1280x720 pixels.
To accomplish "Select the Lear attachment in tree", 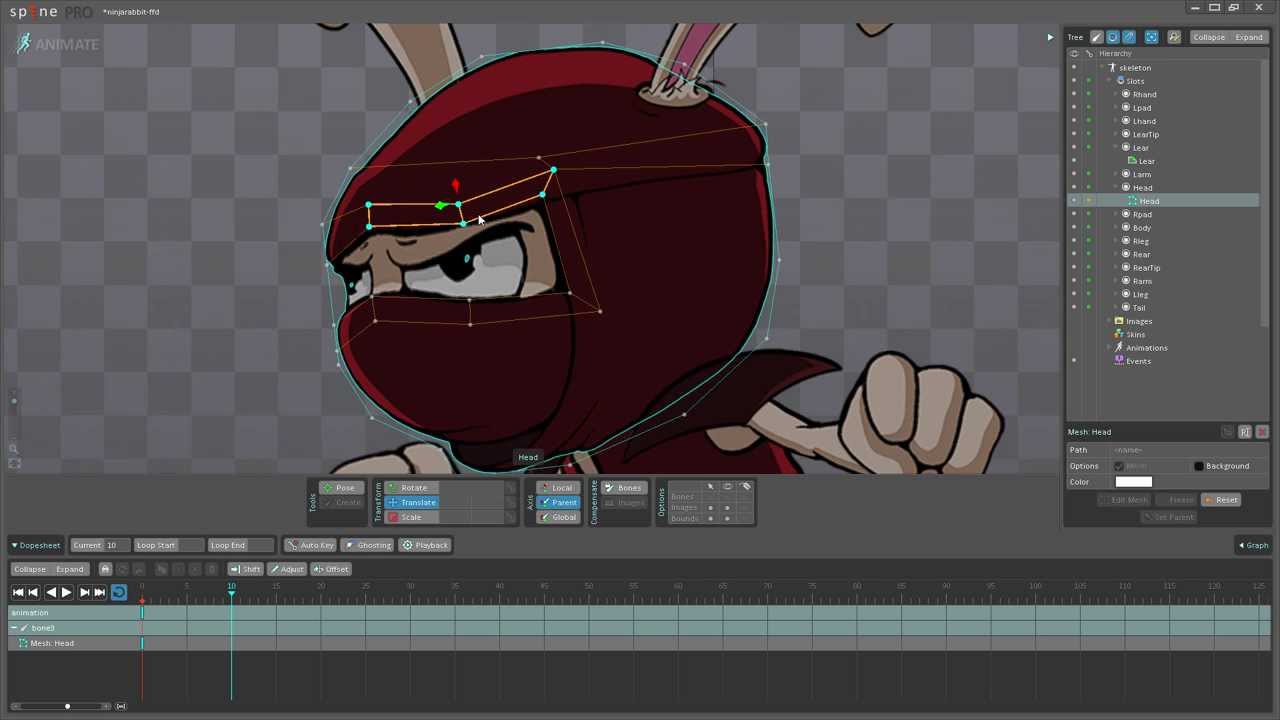I will [x=1146, y=161].
